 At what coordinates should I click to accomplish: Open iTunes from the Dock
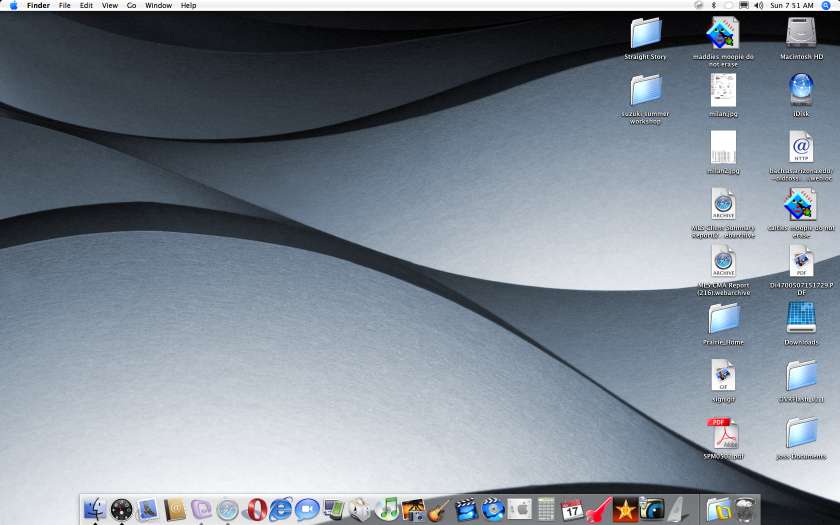(x=387, y=509)
